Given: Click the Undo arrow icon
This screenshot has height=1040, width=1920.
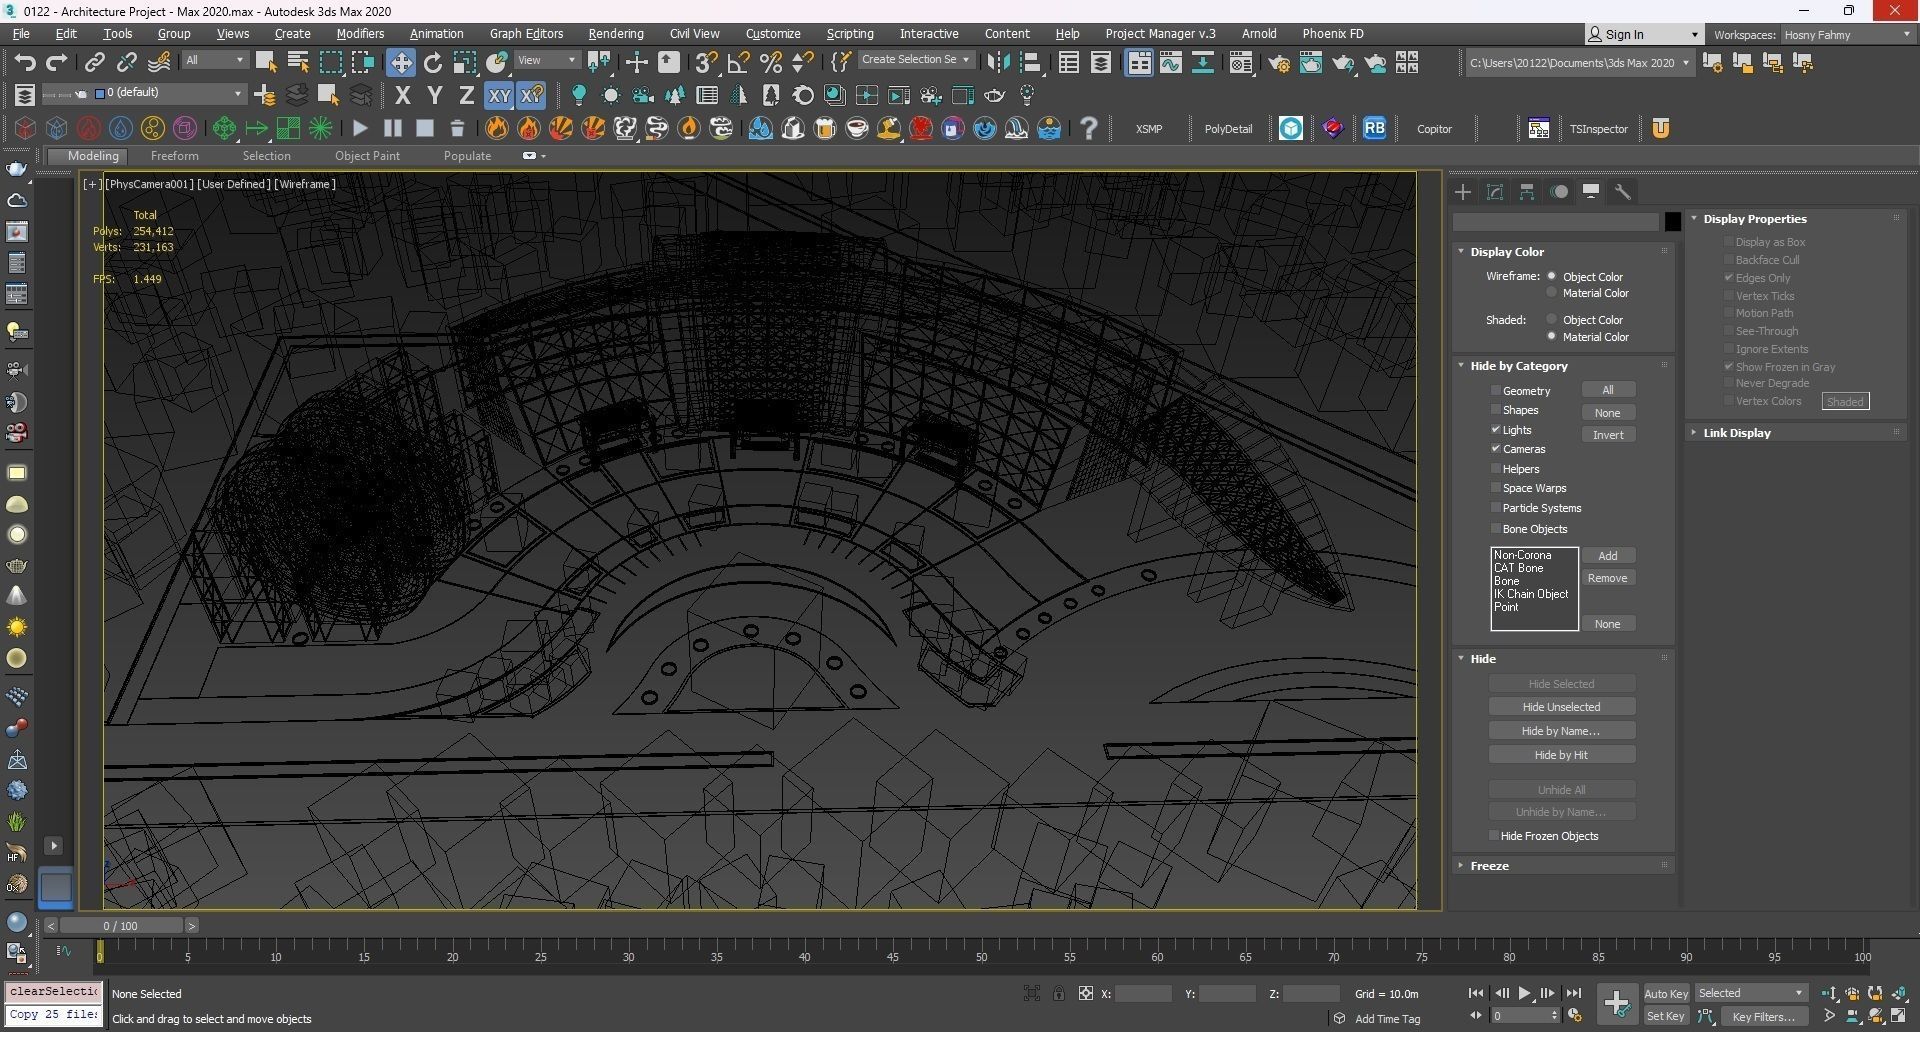Looking at the screenshot, I should coord(25,63).
